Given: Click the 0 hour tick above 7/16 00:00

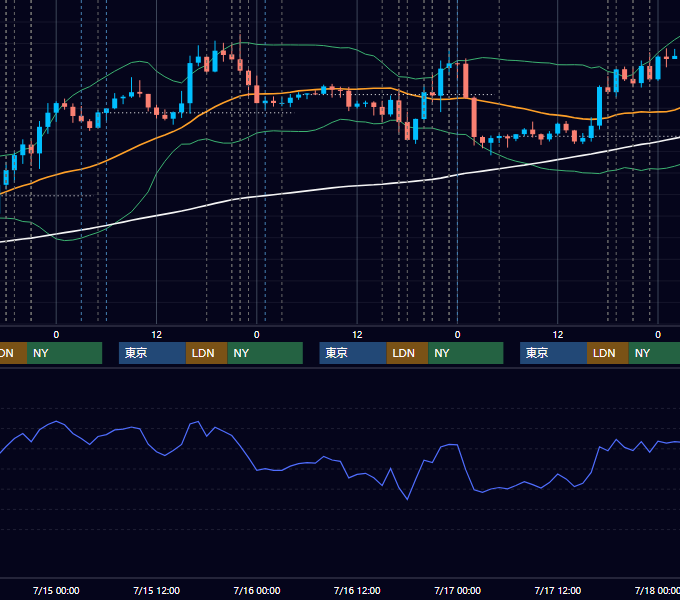Looking at the screenshot, I should click(x=257, y=335).
